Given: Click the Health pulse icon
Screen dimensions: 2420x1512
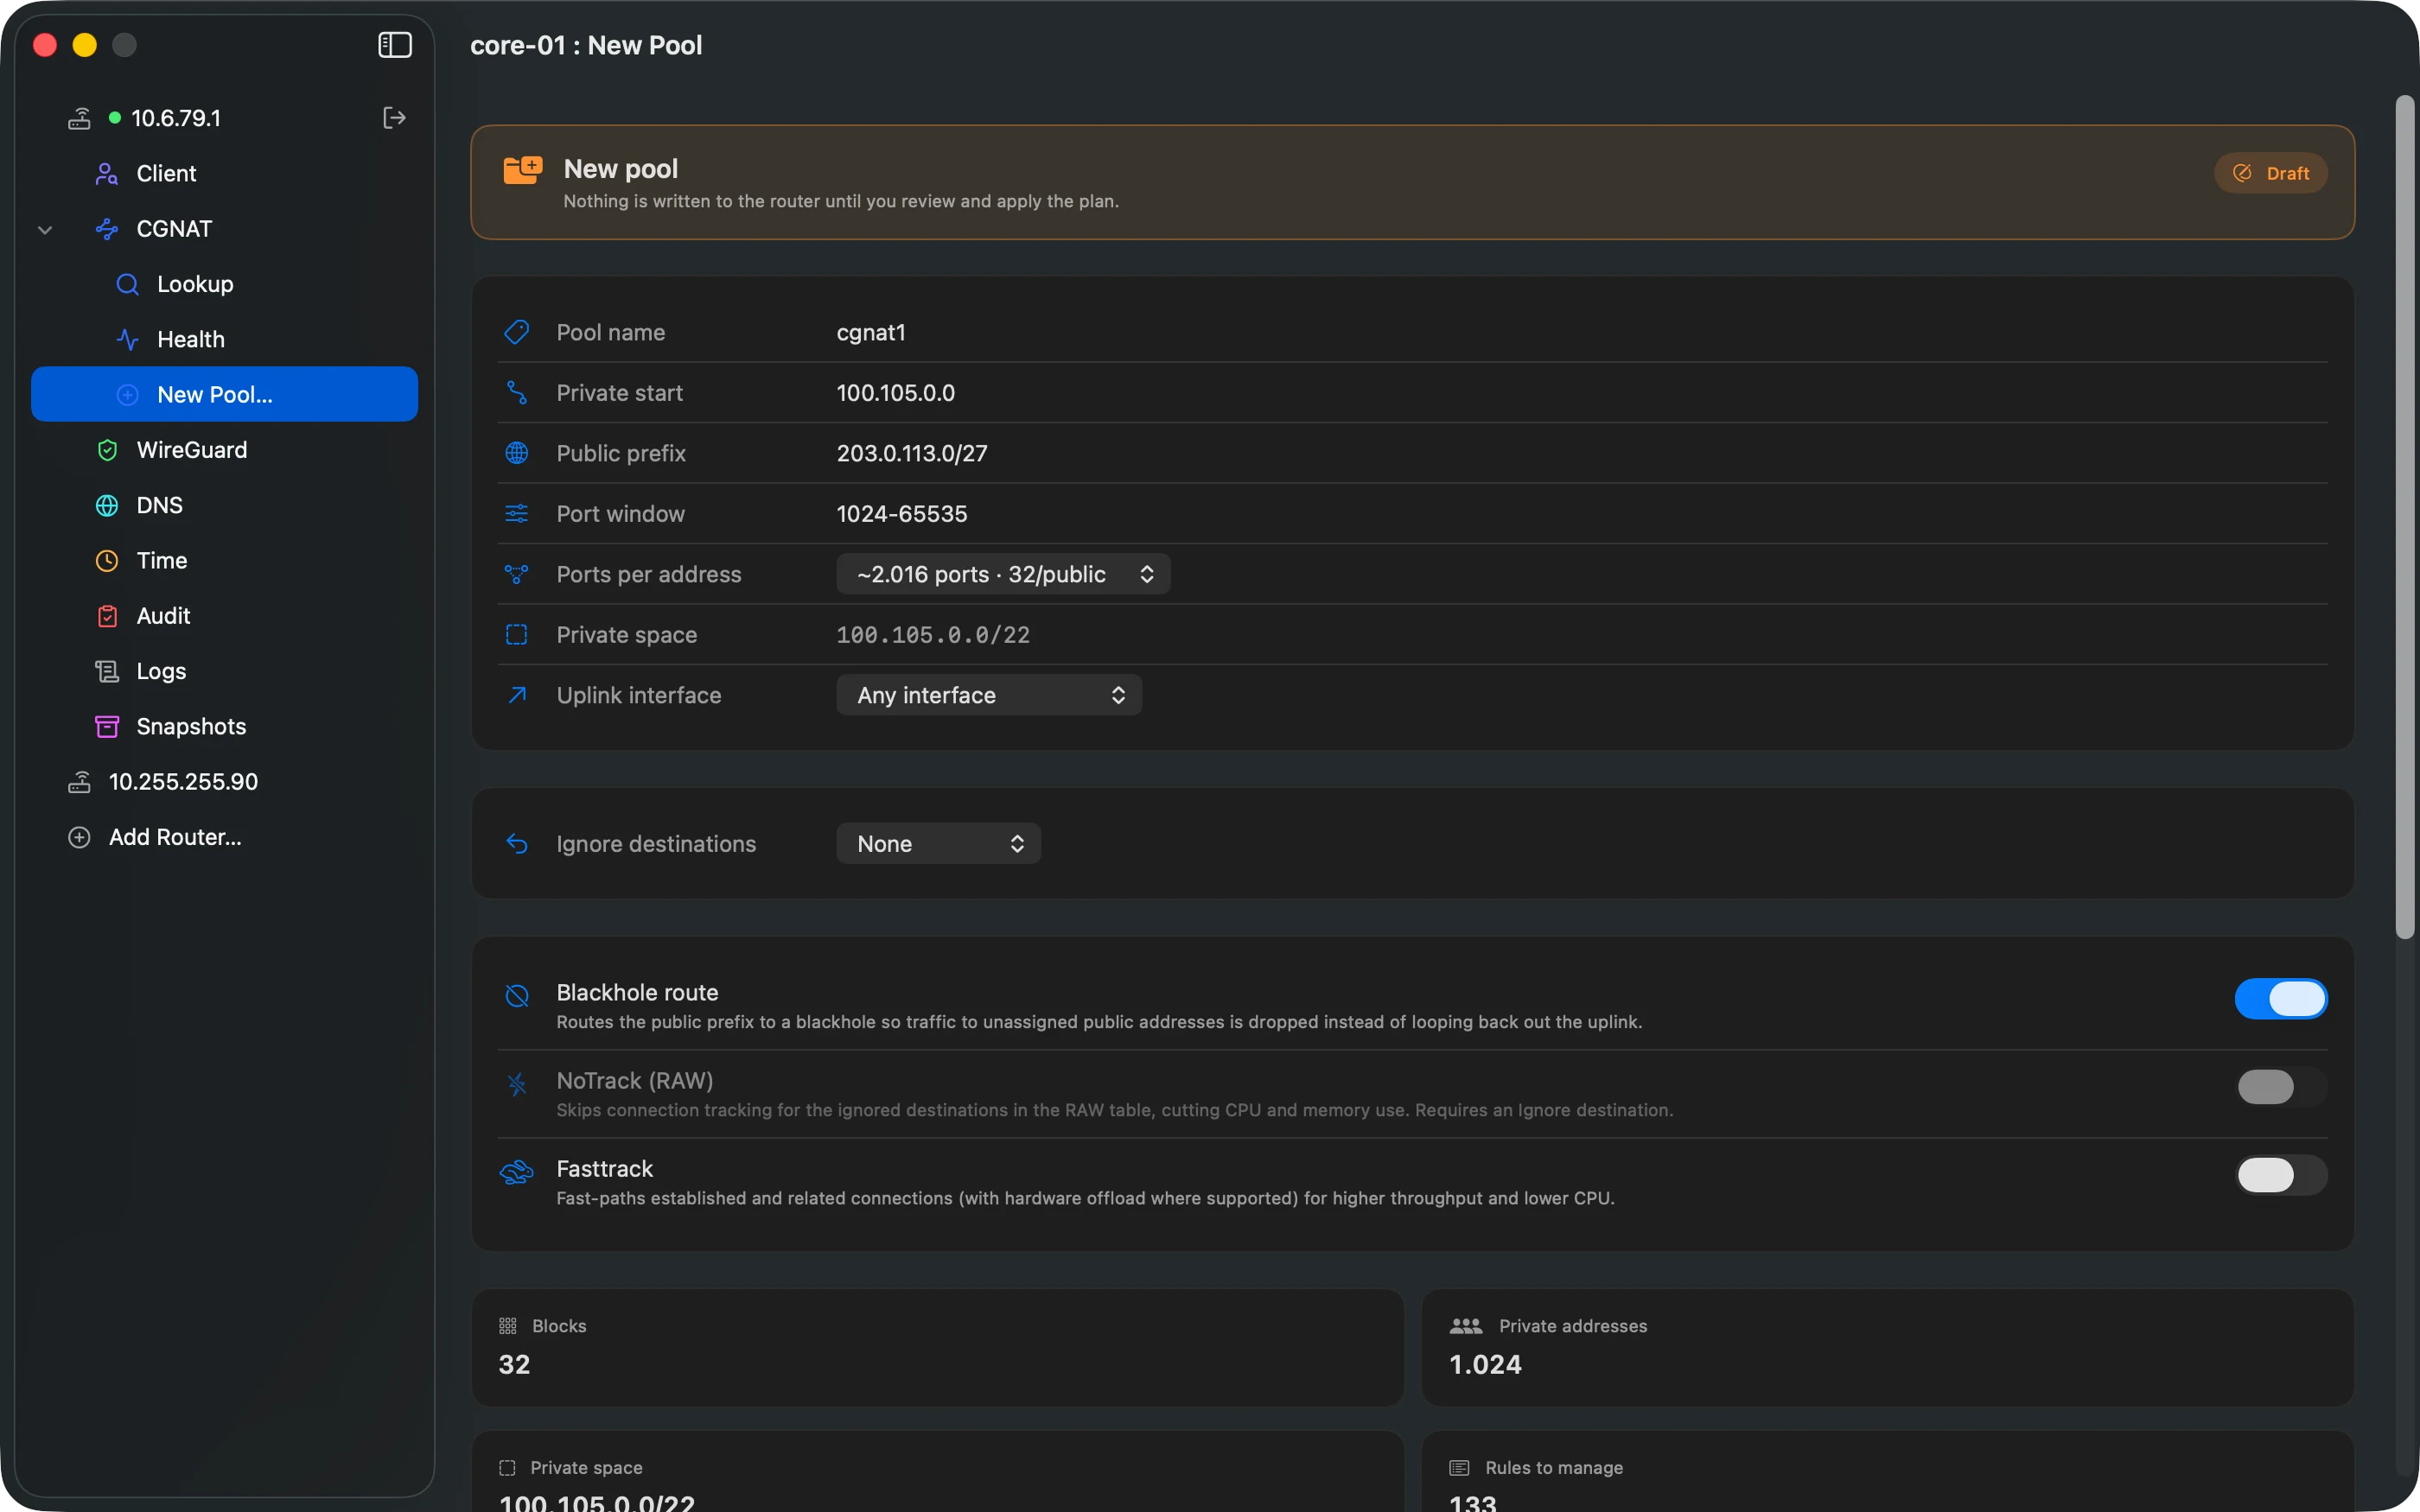Looking at the screenshot, I should [x=127, y=339].
